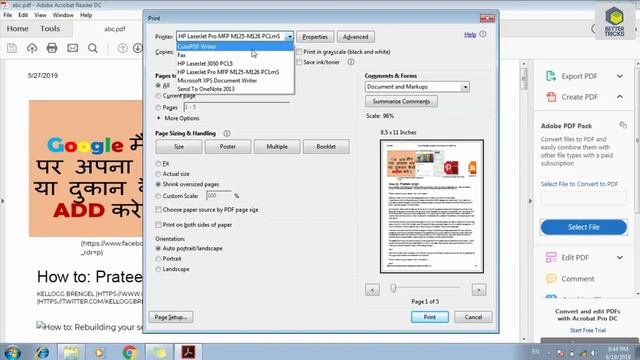Click the Create PDF icon in right panel

(551, 97)
